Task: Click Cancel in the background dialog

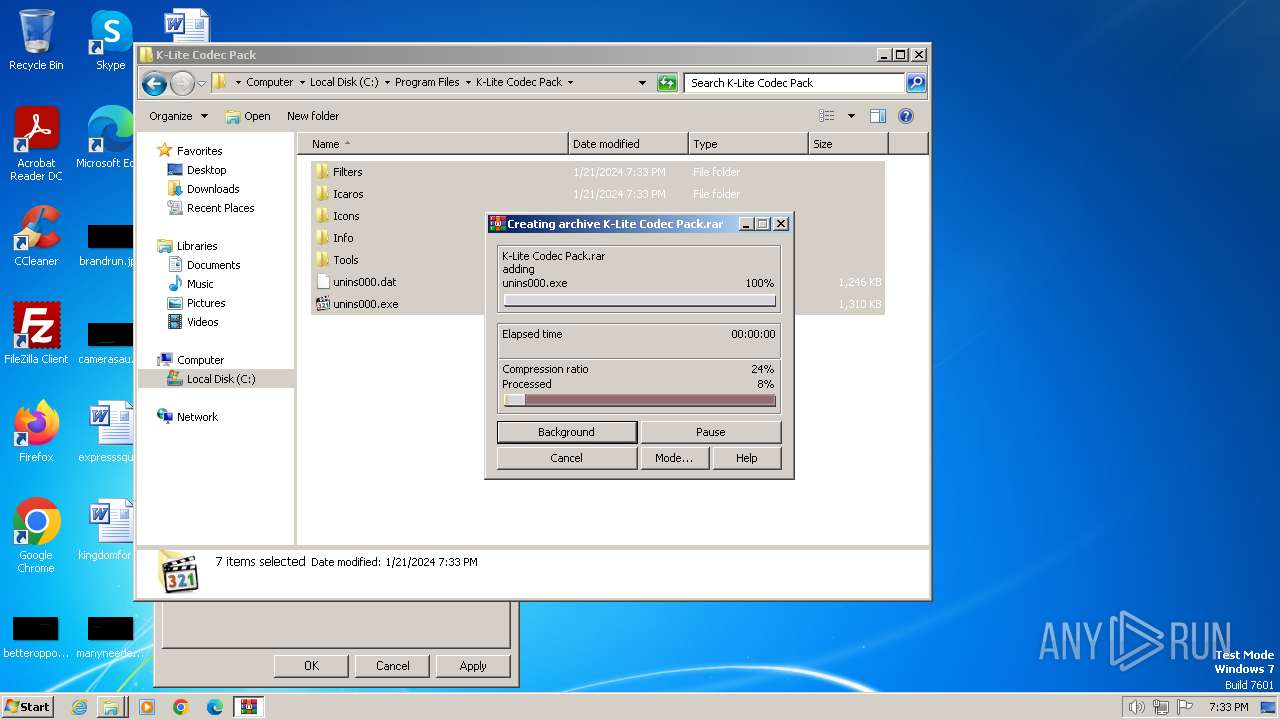Action: (x=393, y=666)
